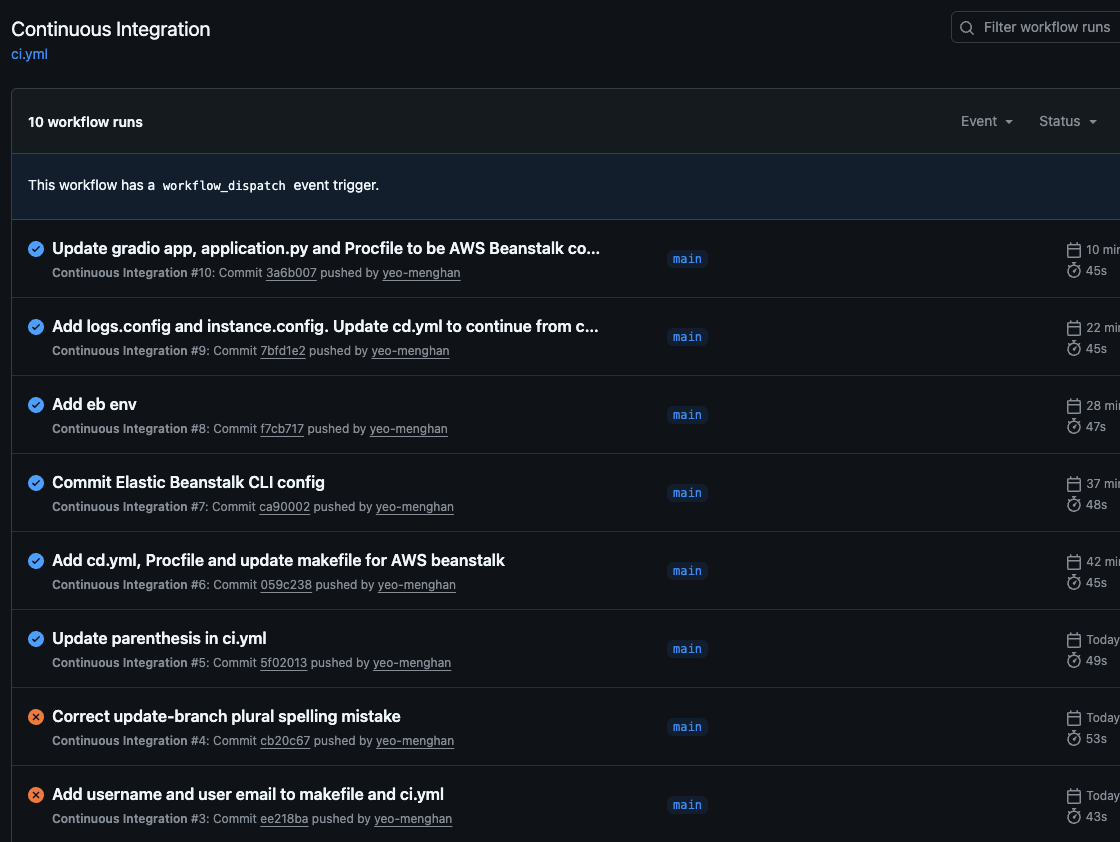The width and height of the screenshot is (1120, 842).
Task: Open commit 3a6b007 link
Action: click(x=291, y=273)
